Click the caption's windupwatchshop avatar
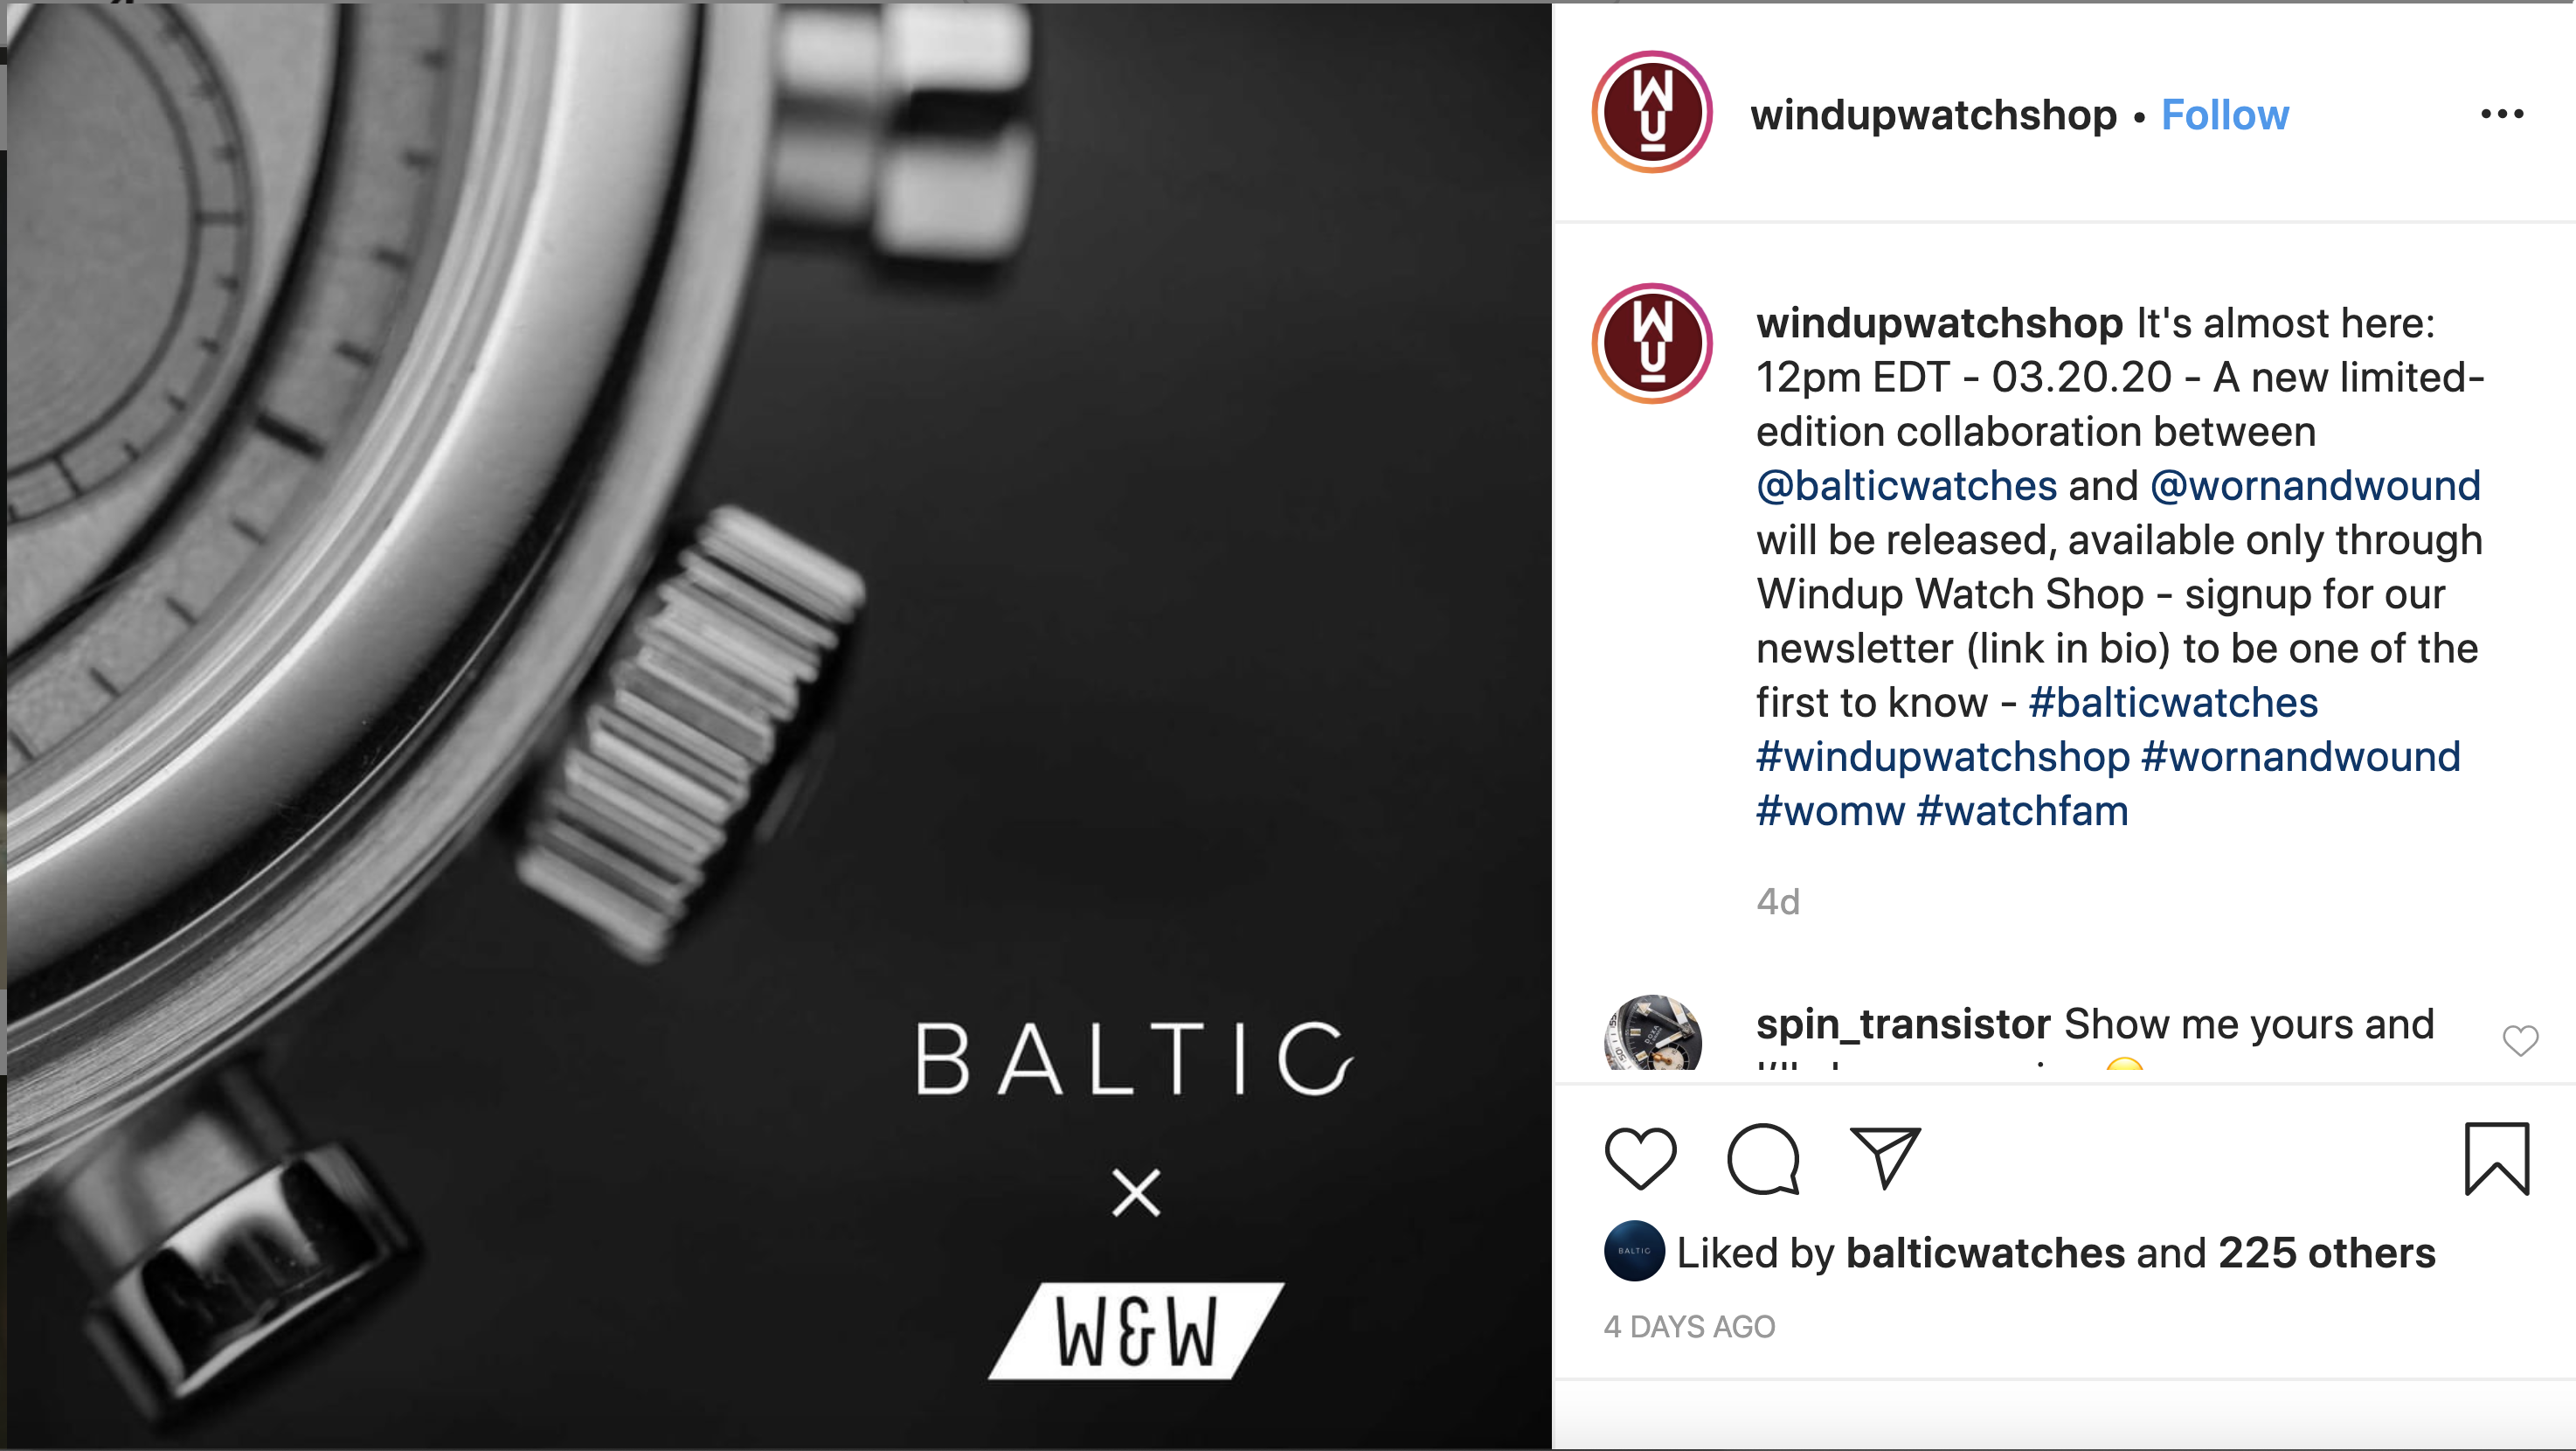 click(x=1652, y=343)
